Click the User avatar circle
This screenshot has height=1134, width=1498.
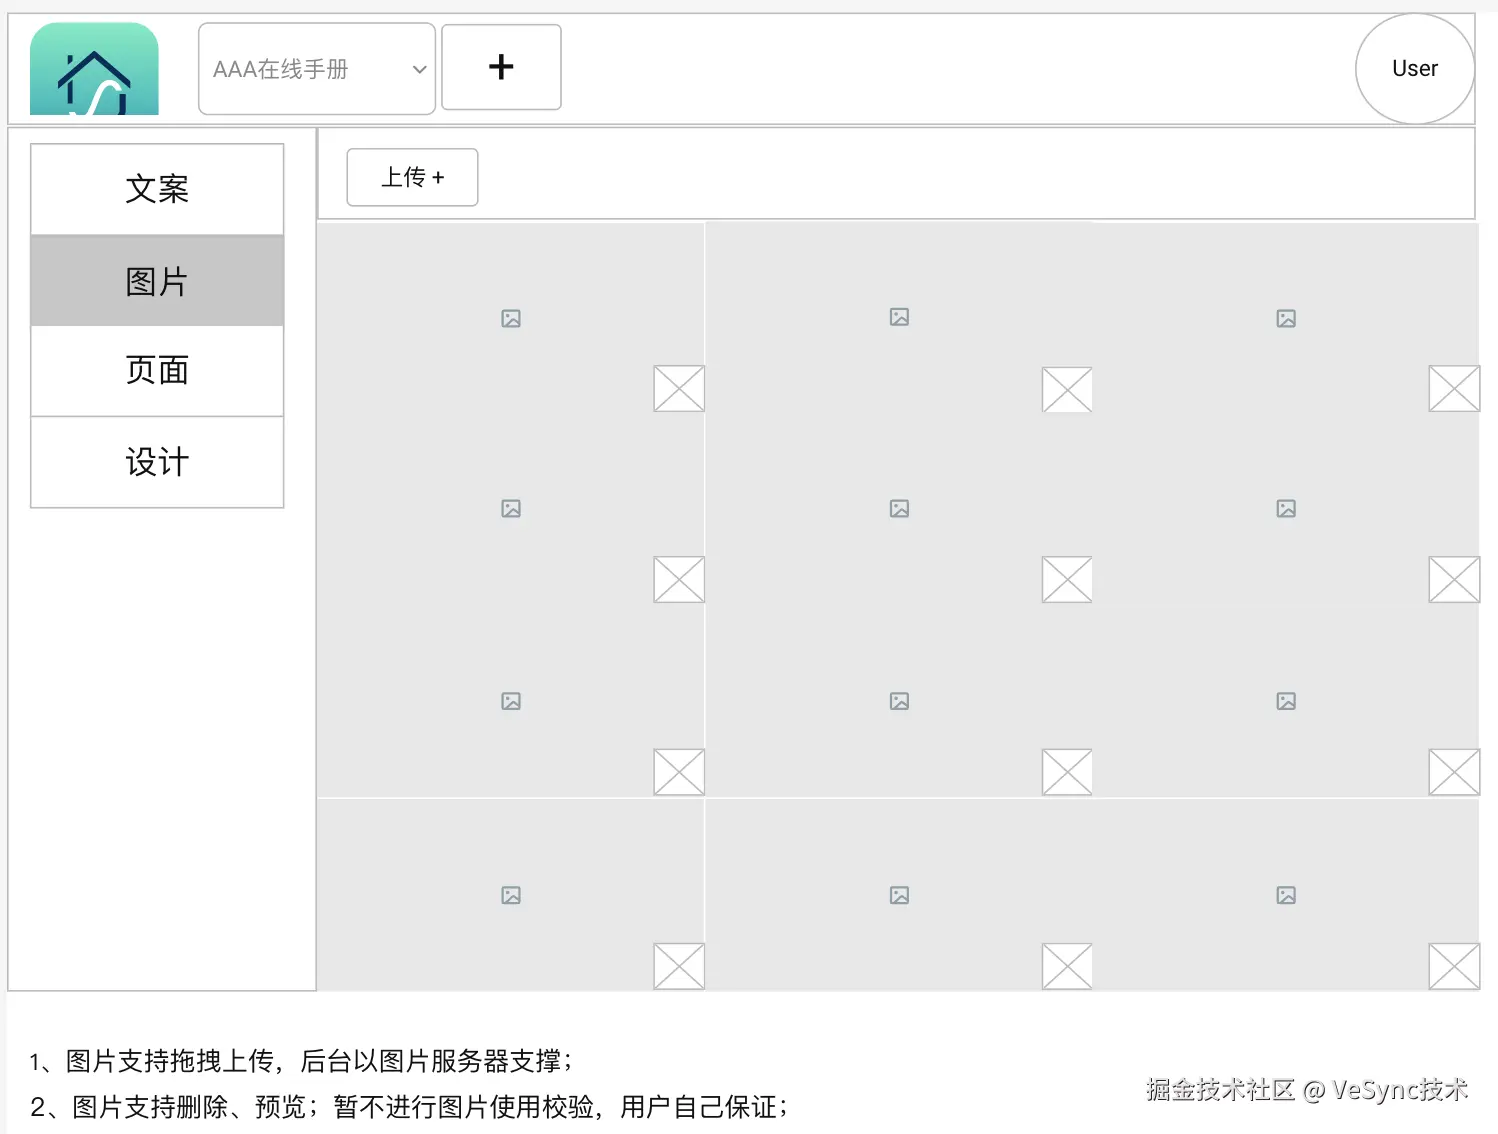pyautogui.click(x=1414, y=68)
